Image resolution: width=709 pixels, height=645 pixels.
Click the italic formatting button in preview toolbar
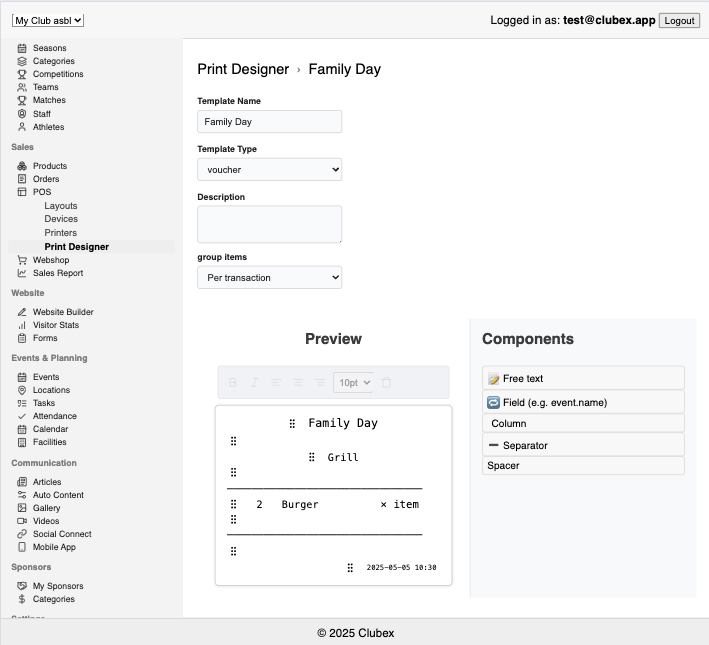click(255, 383)
